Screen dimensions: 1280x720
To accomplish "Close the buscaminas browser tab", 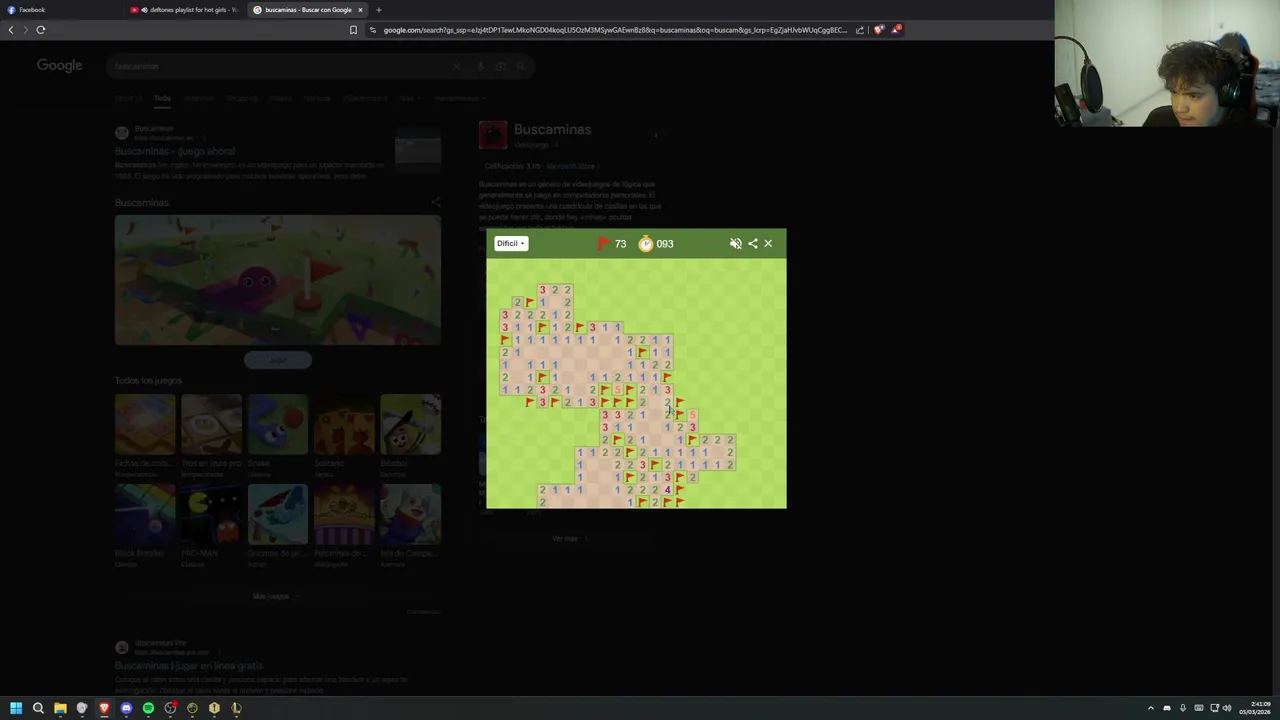I will click(361, 10).
